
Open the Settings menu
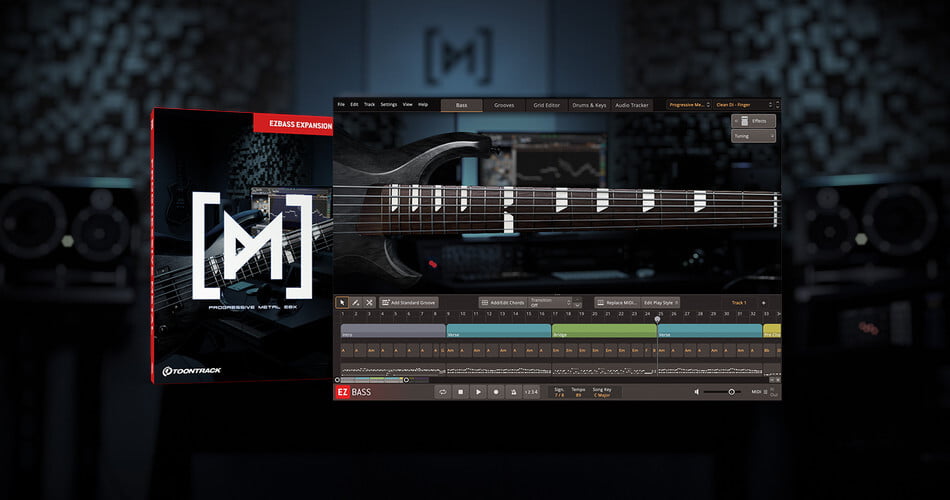[389, 104]
